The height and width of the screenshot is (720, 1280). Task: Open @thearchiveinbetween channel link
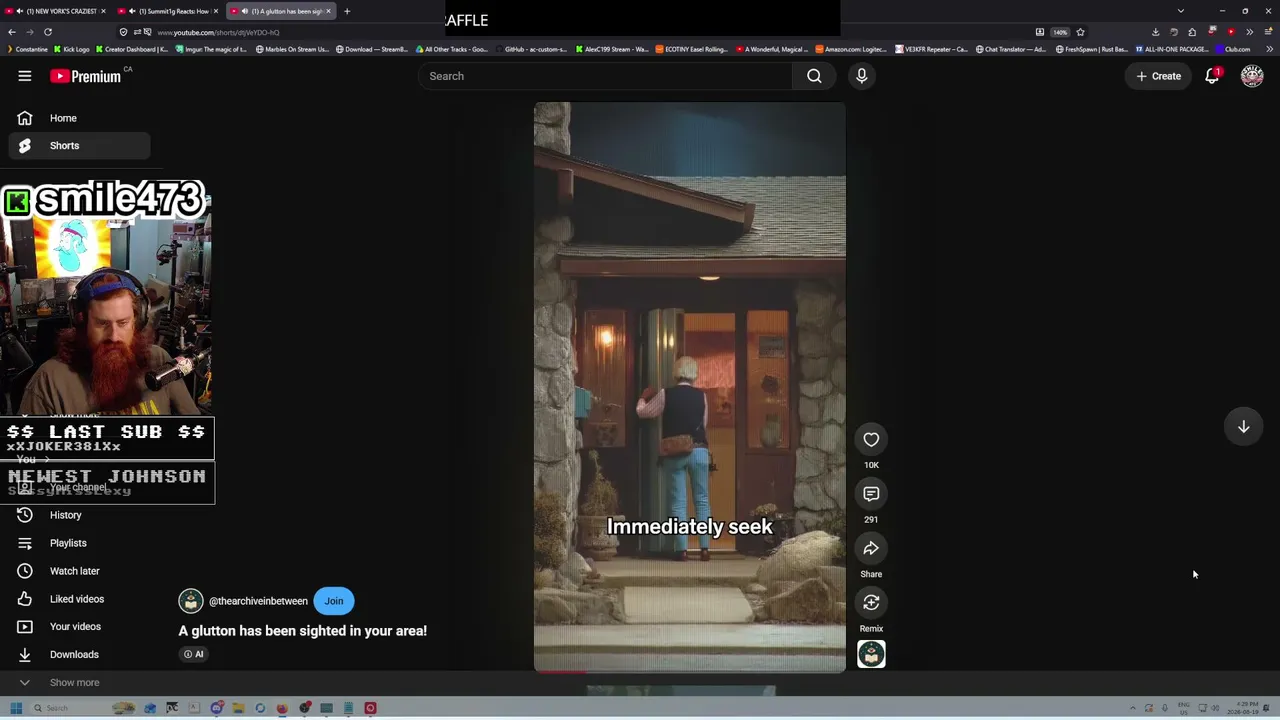click(x=258, y=601)
